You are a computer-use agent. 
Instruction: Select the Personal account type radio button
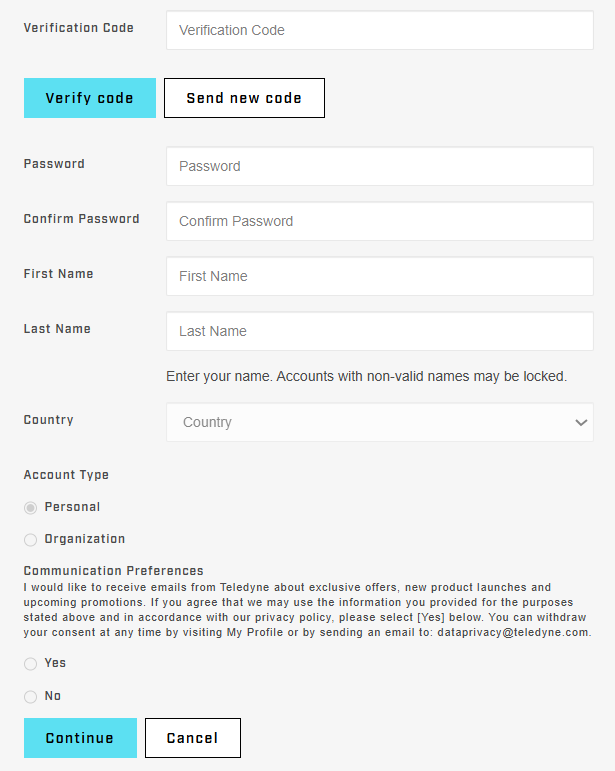tap(31, 508)
